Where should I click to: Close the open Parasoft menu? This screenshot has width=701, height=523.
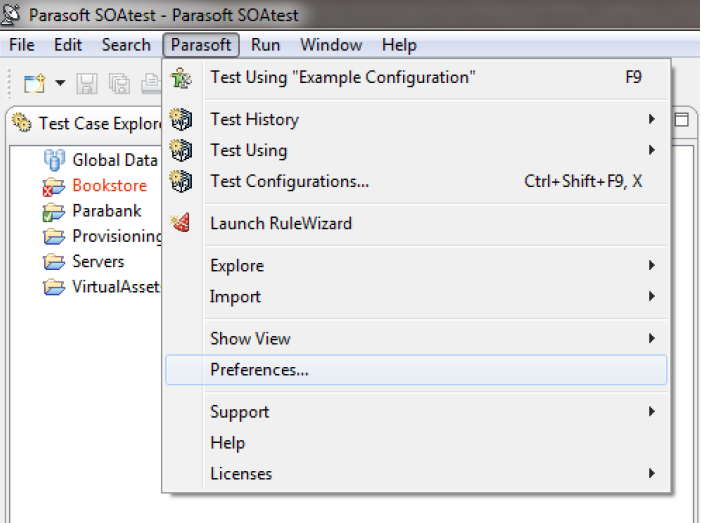coord(201,45)
